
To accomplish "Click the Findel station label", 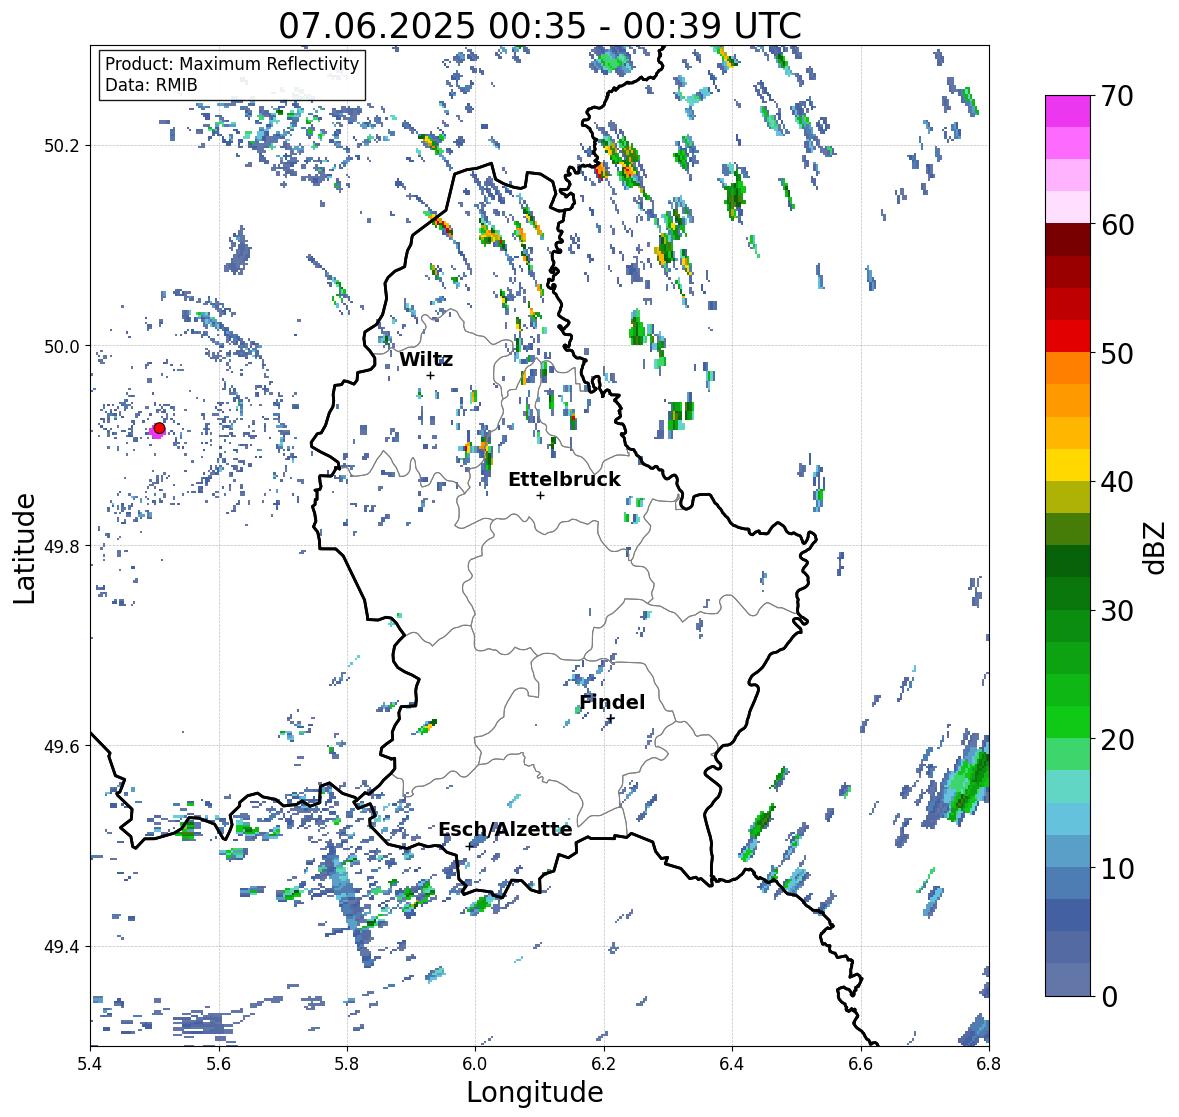I will click(x=612, y=702).
